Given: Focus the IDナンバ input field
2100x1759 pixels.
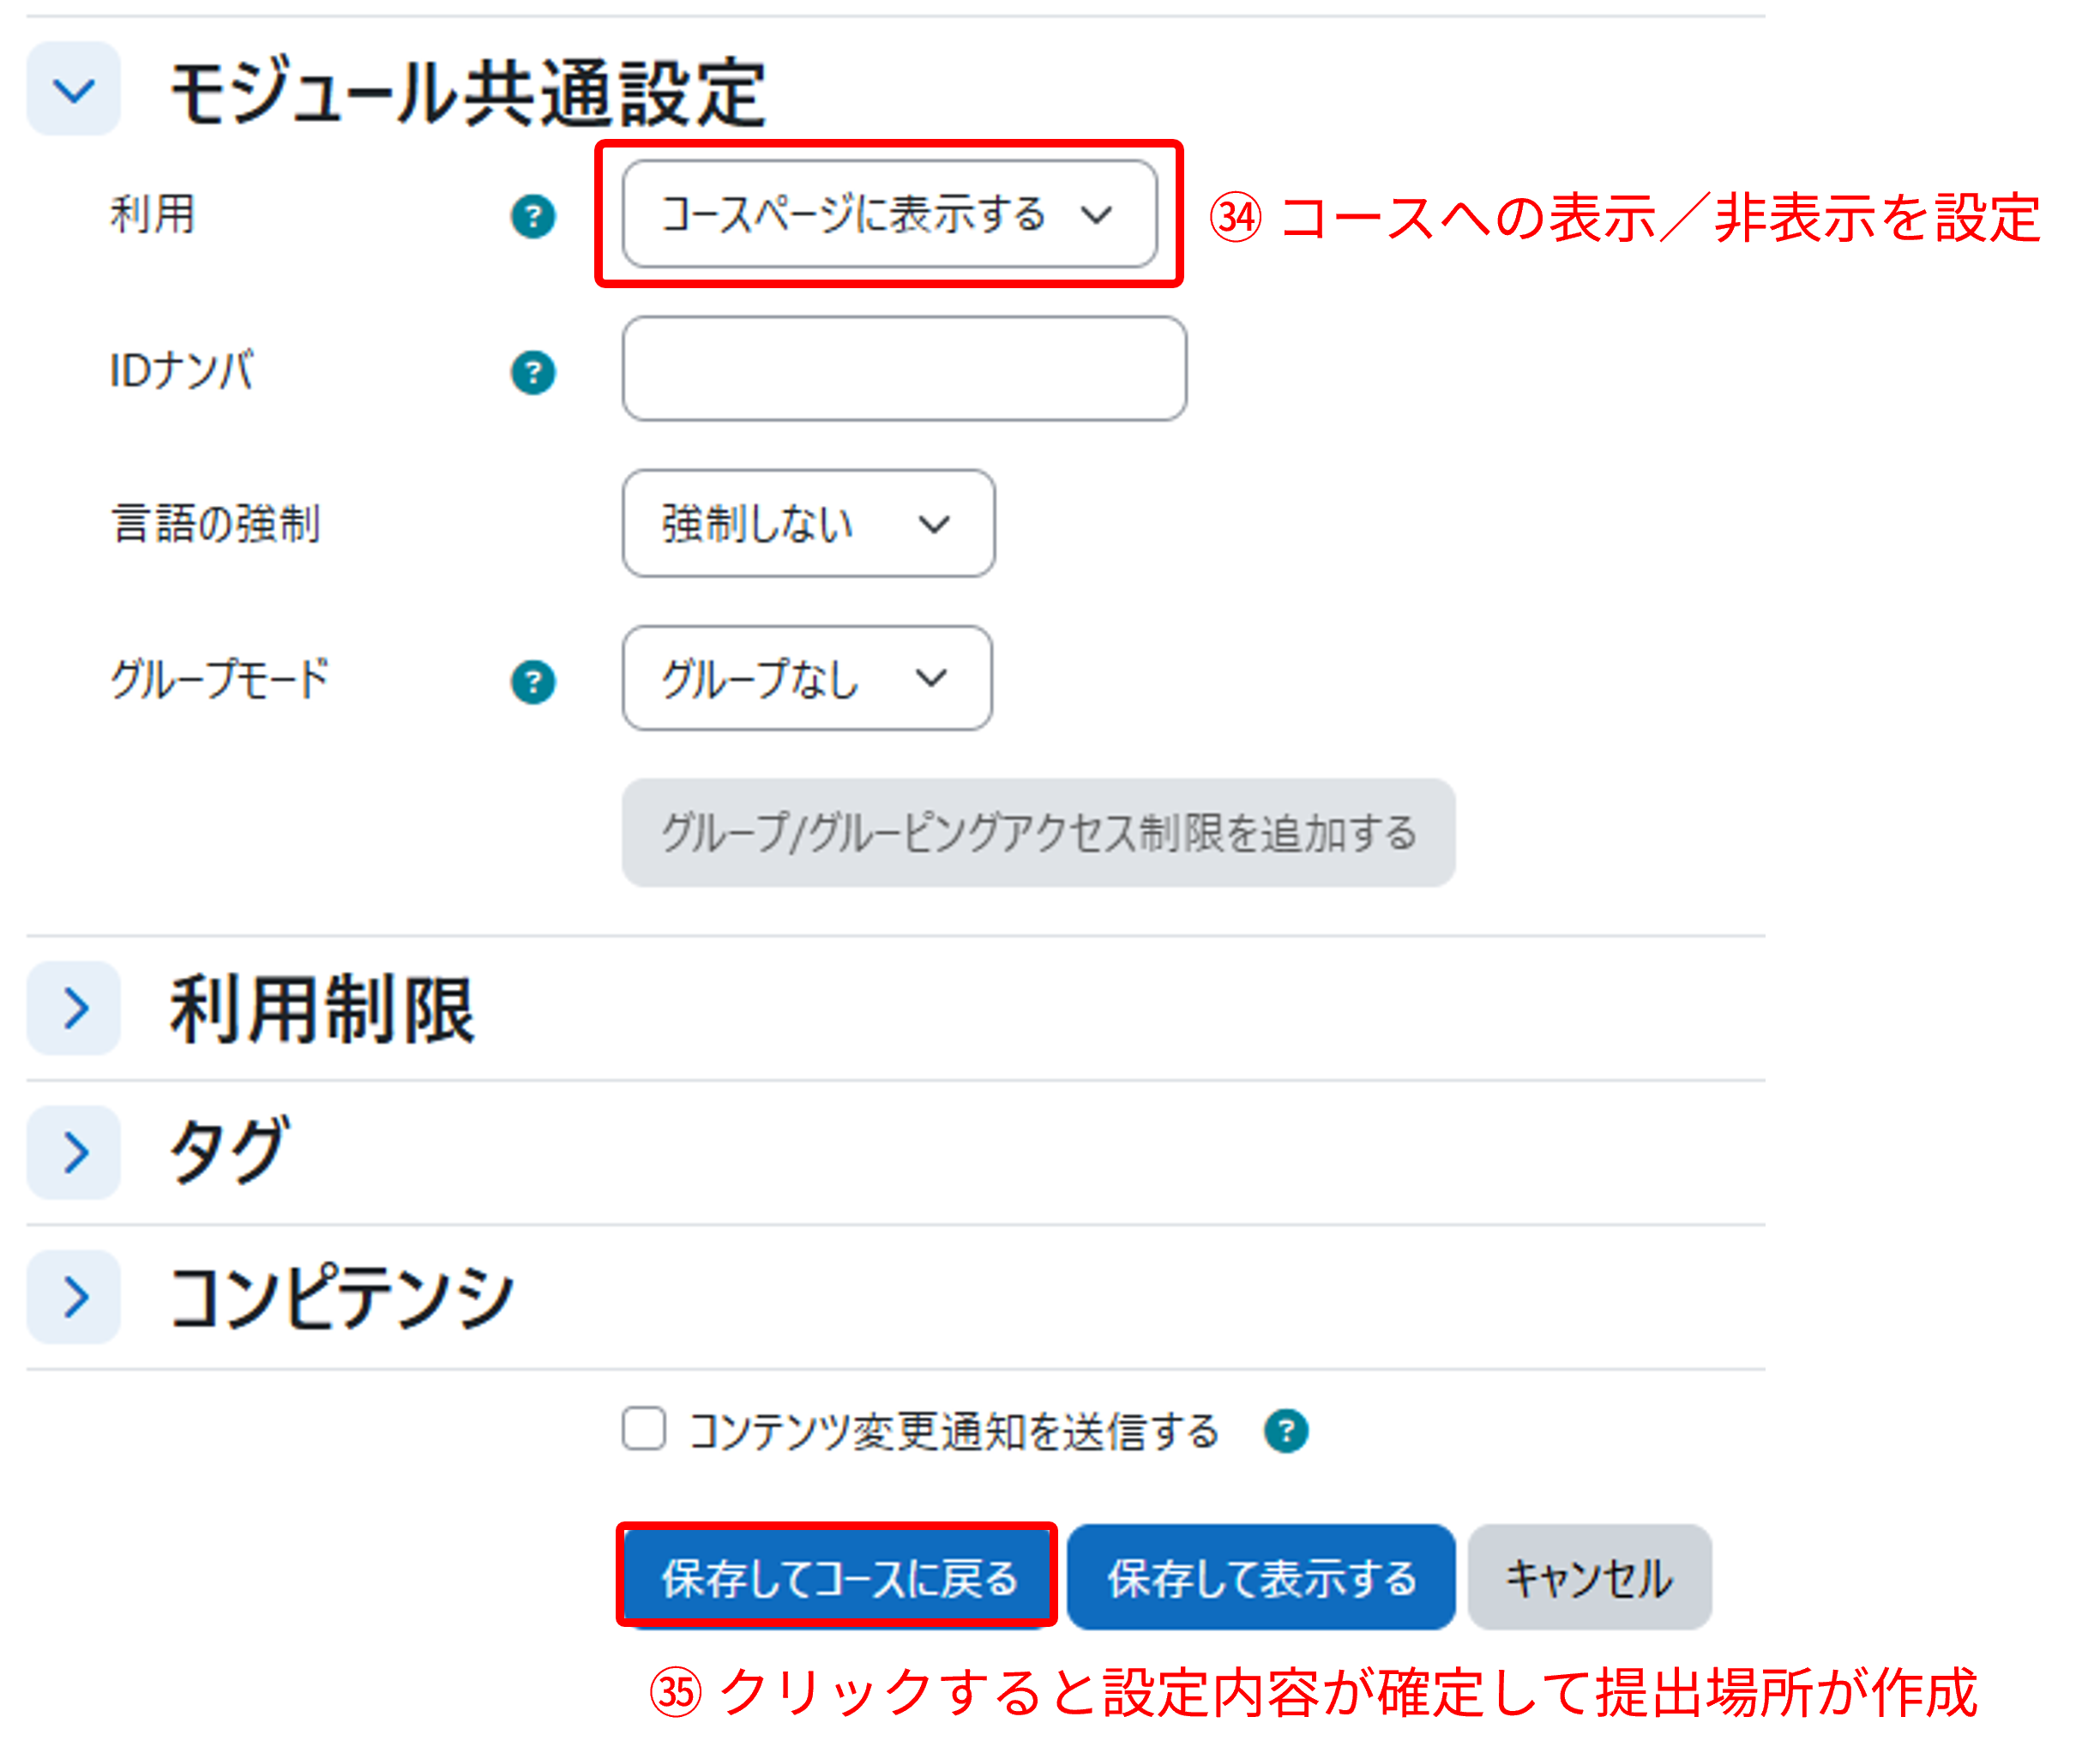Looking at the screenshot, I should pyautogui.click(x=904, y=369).
